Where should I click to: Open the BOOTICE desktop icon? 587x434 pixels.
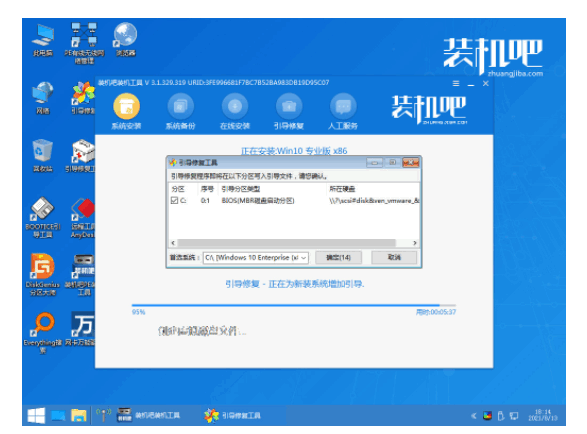(x=43, y=218)
